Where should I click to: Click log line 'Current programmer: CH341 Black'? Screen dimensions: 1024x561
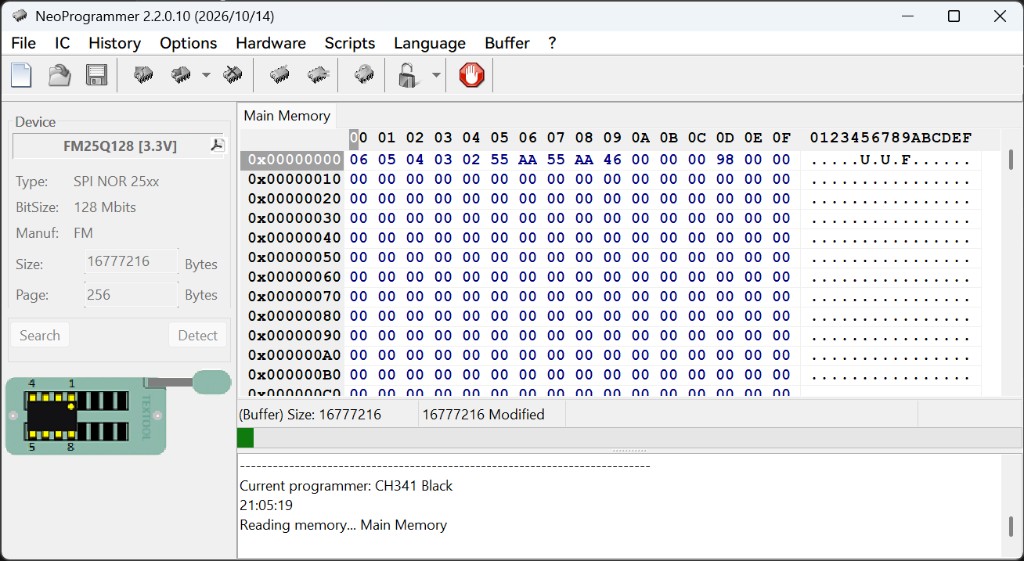346,486
